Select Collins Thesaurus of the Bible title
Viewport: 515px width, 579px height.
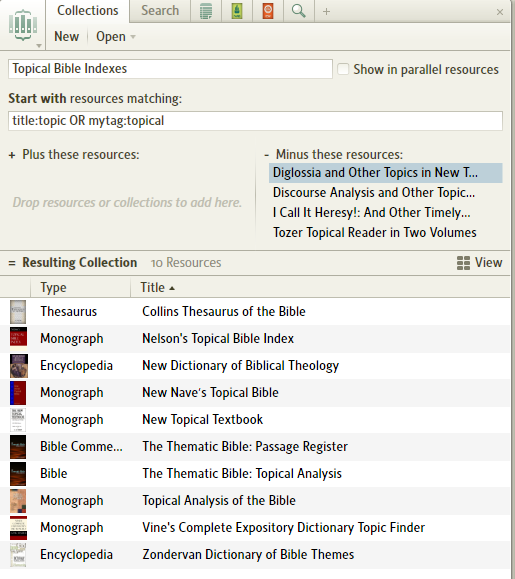[224, 312]
